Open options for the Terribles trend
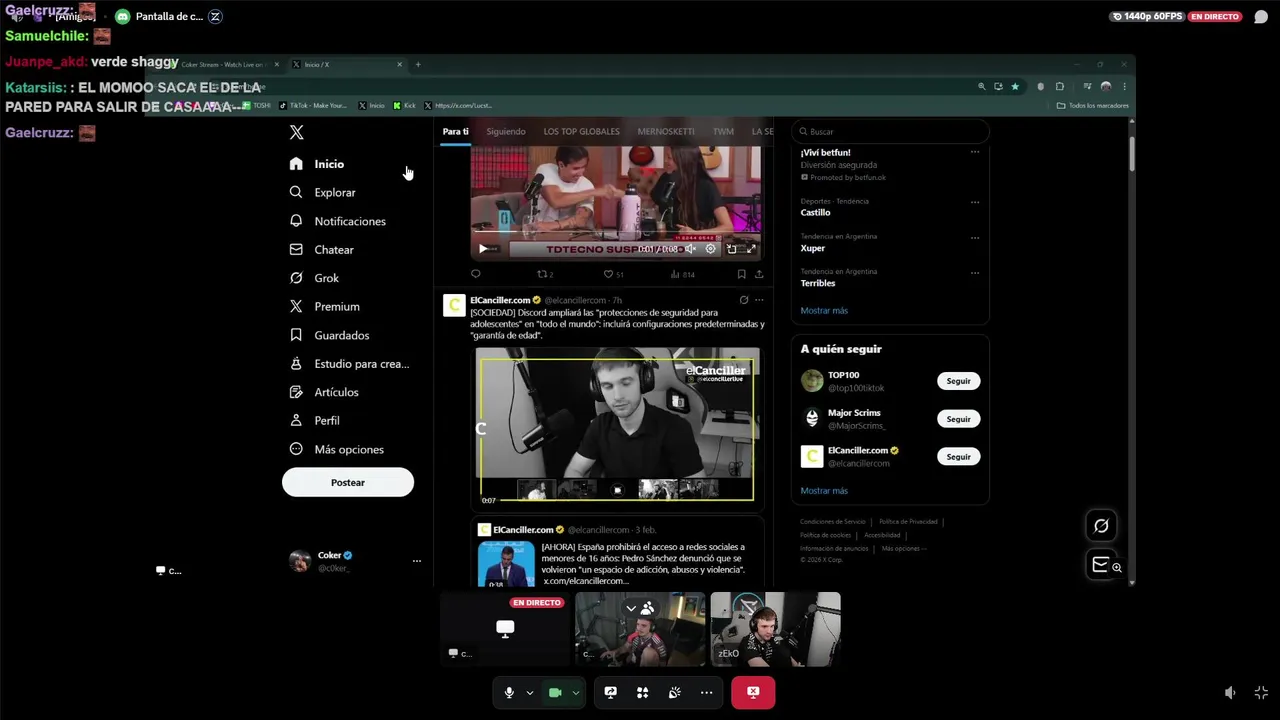The width and height of the screenshot is (1280, 720). 975,272
